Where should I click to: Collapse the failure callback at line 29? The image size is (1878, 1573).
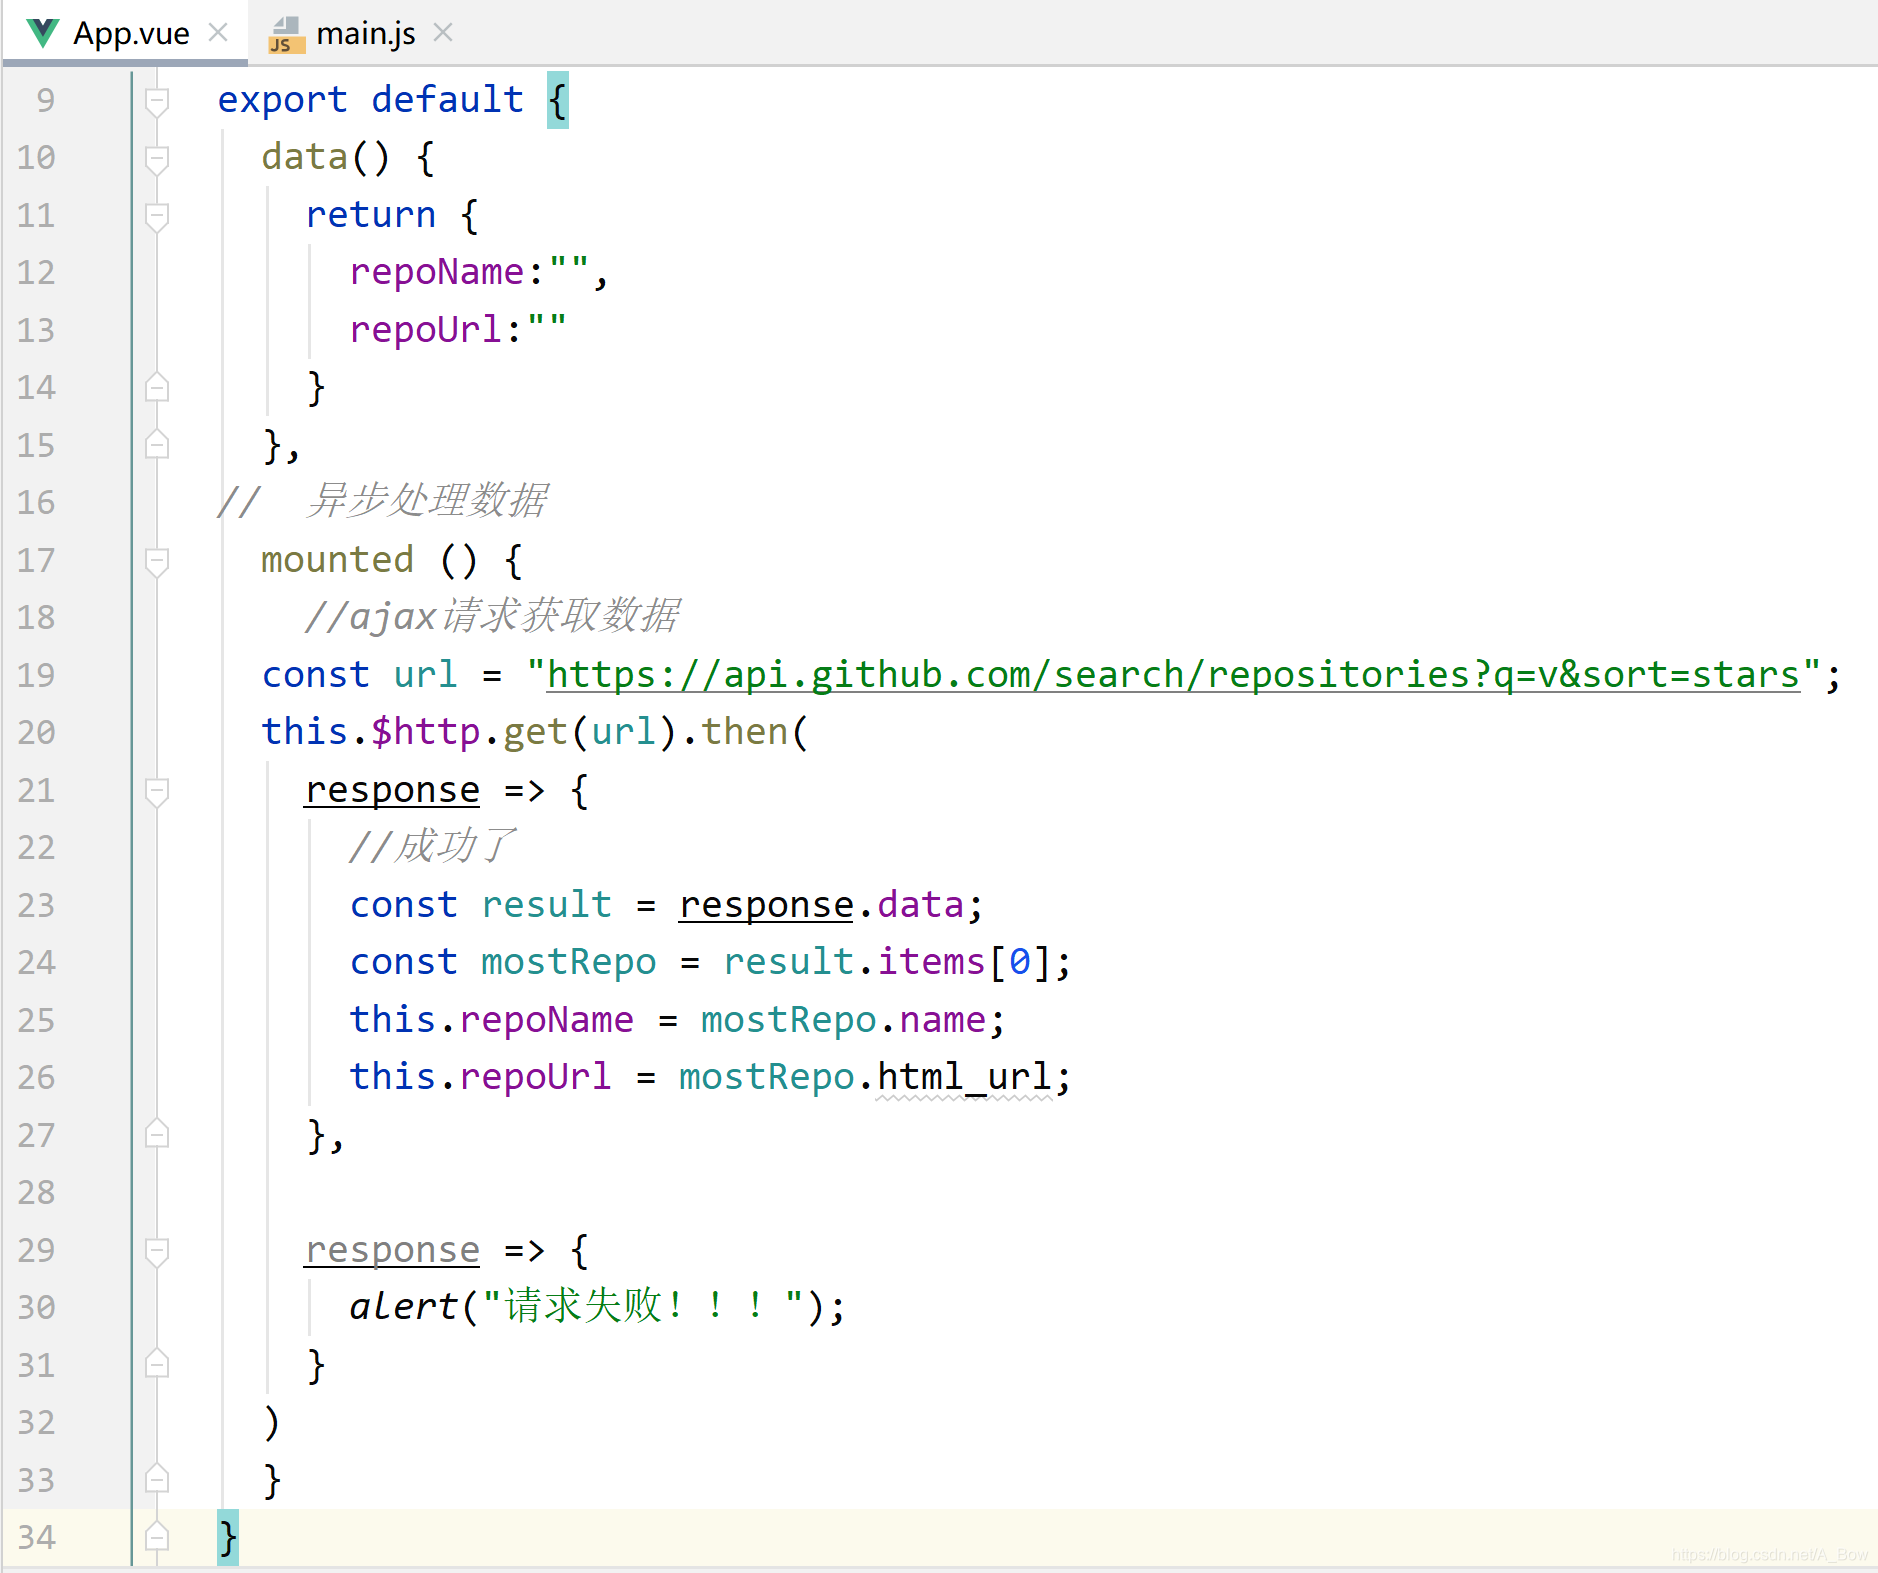point(157,1251)
